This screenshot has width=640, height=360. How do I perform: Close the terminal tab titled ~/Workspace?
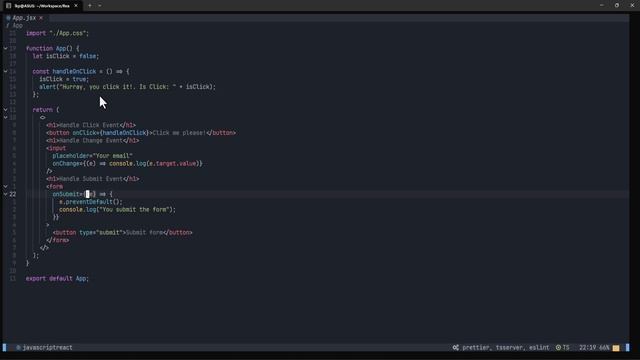[76, 6]
